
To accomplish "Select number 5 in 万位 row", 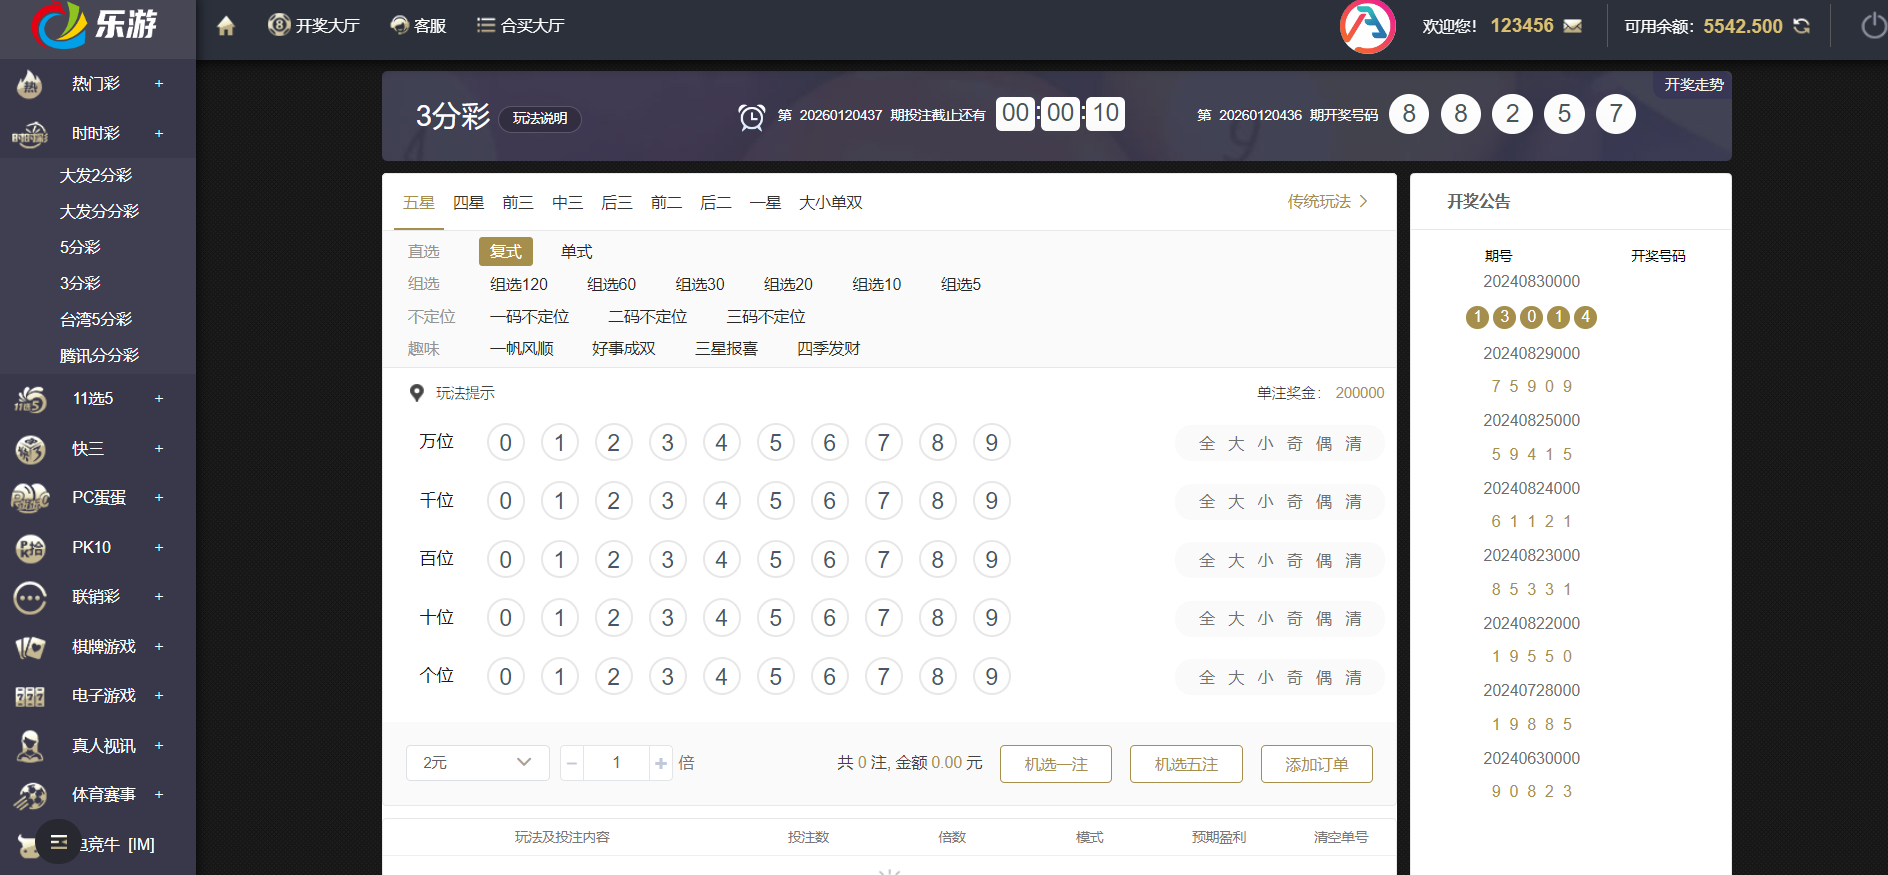I will point(775,443).
